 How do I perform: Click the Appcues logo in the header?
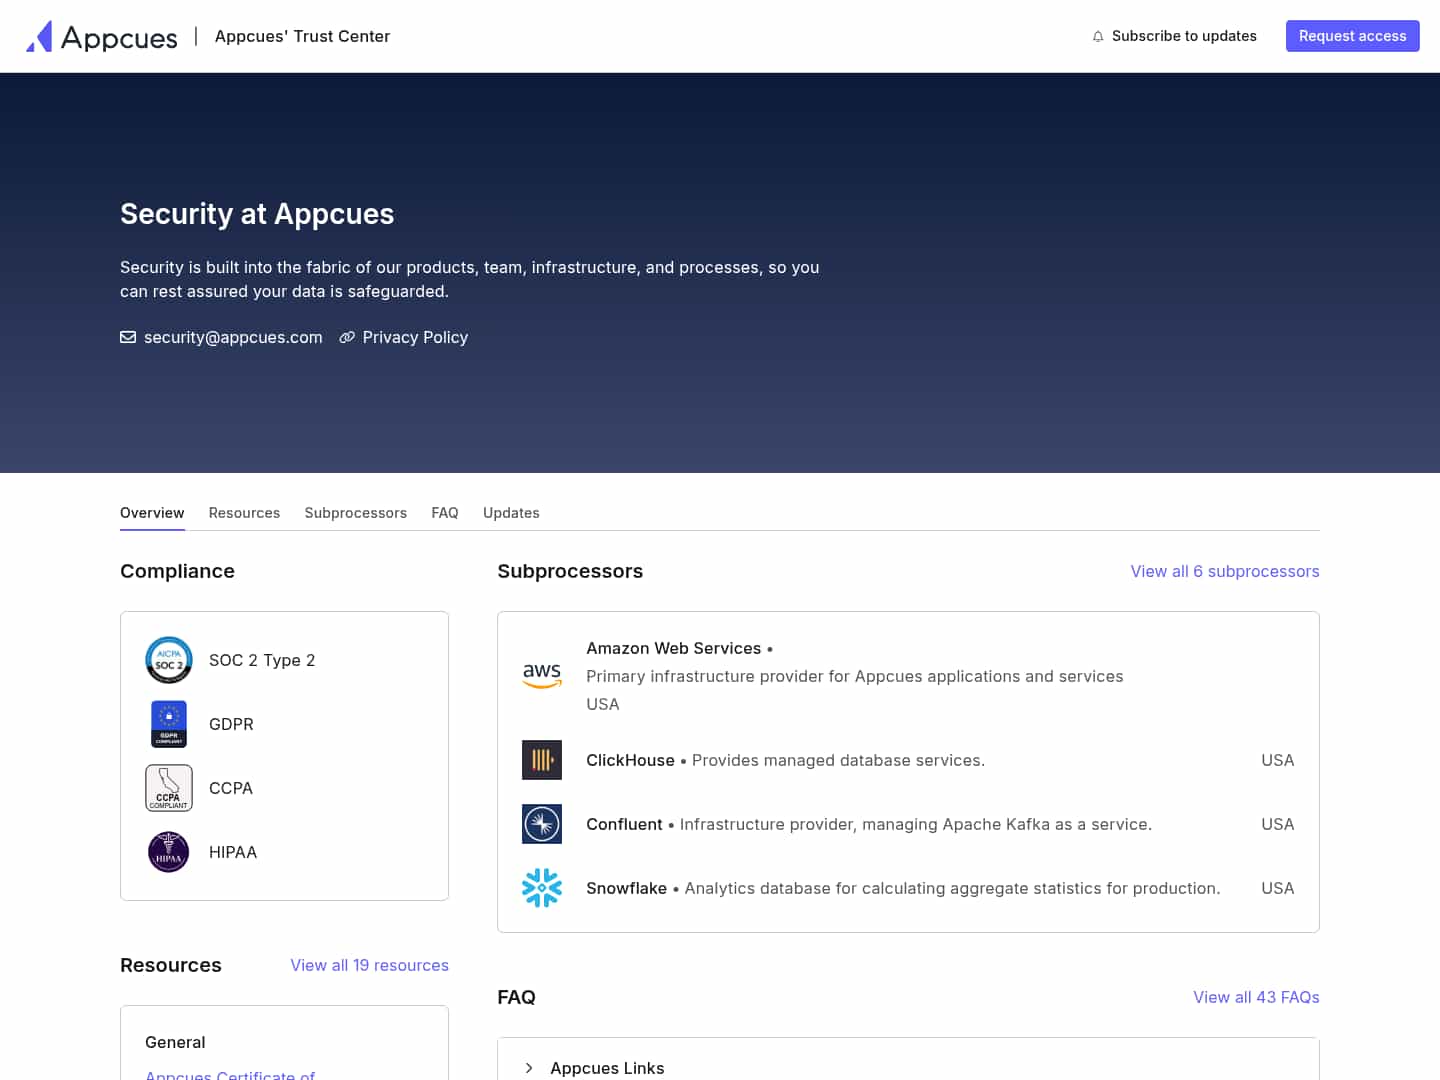[x=102, y=37]
